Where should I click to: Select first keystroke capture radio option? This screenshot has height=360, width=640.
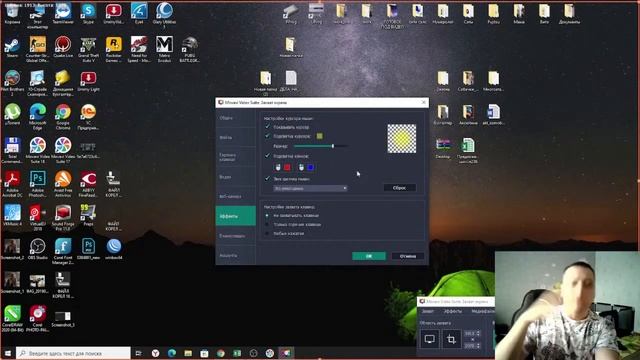coord(267,216)
